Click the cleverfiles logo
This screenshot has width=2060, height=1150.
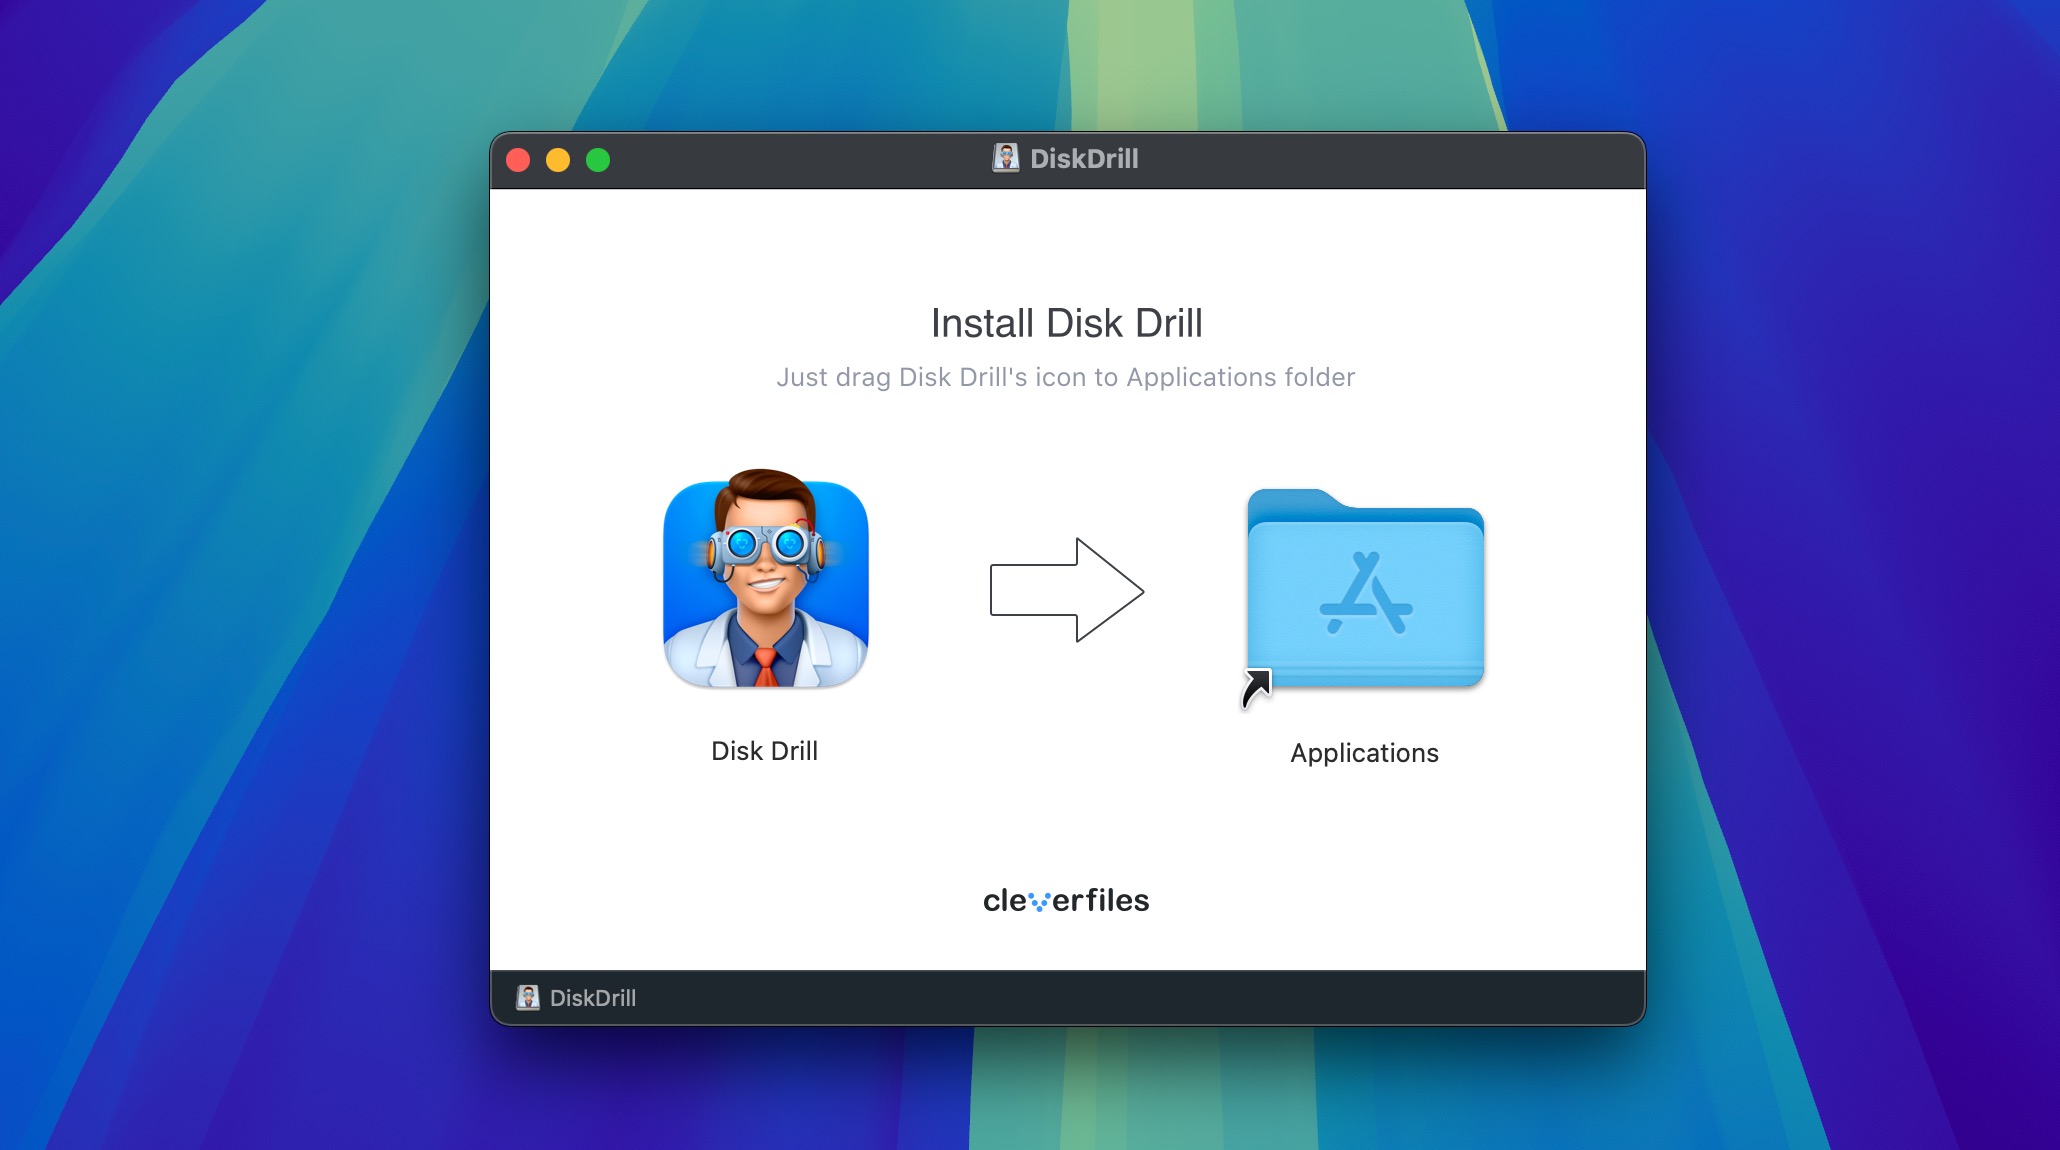[x=1066, y=900]
